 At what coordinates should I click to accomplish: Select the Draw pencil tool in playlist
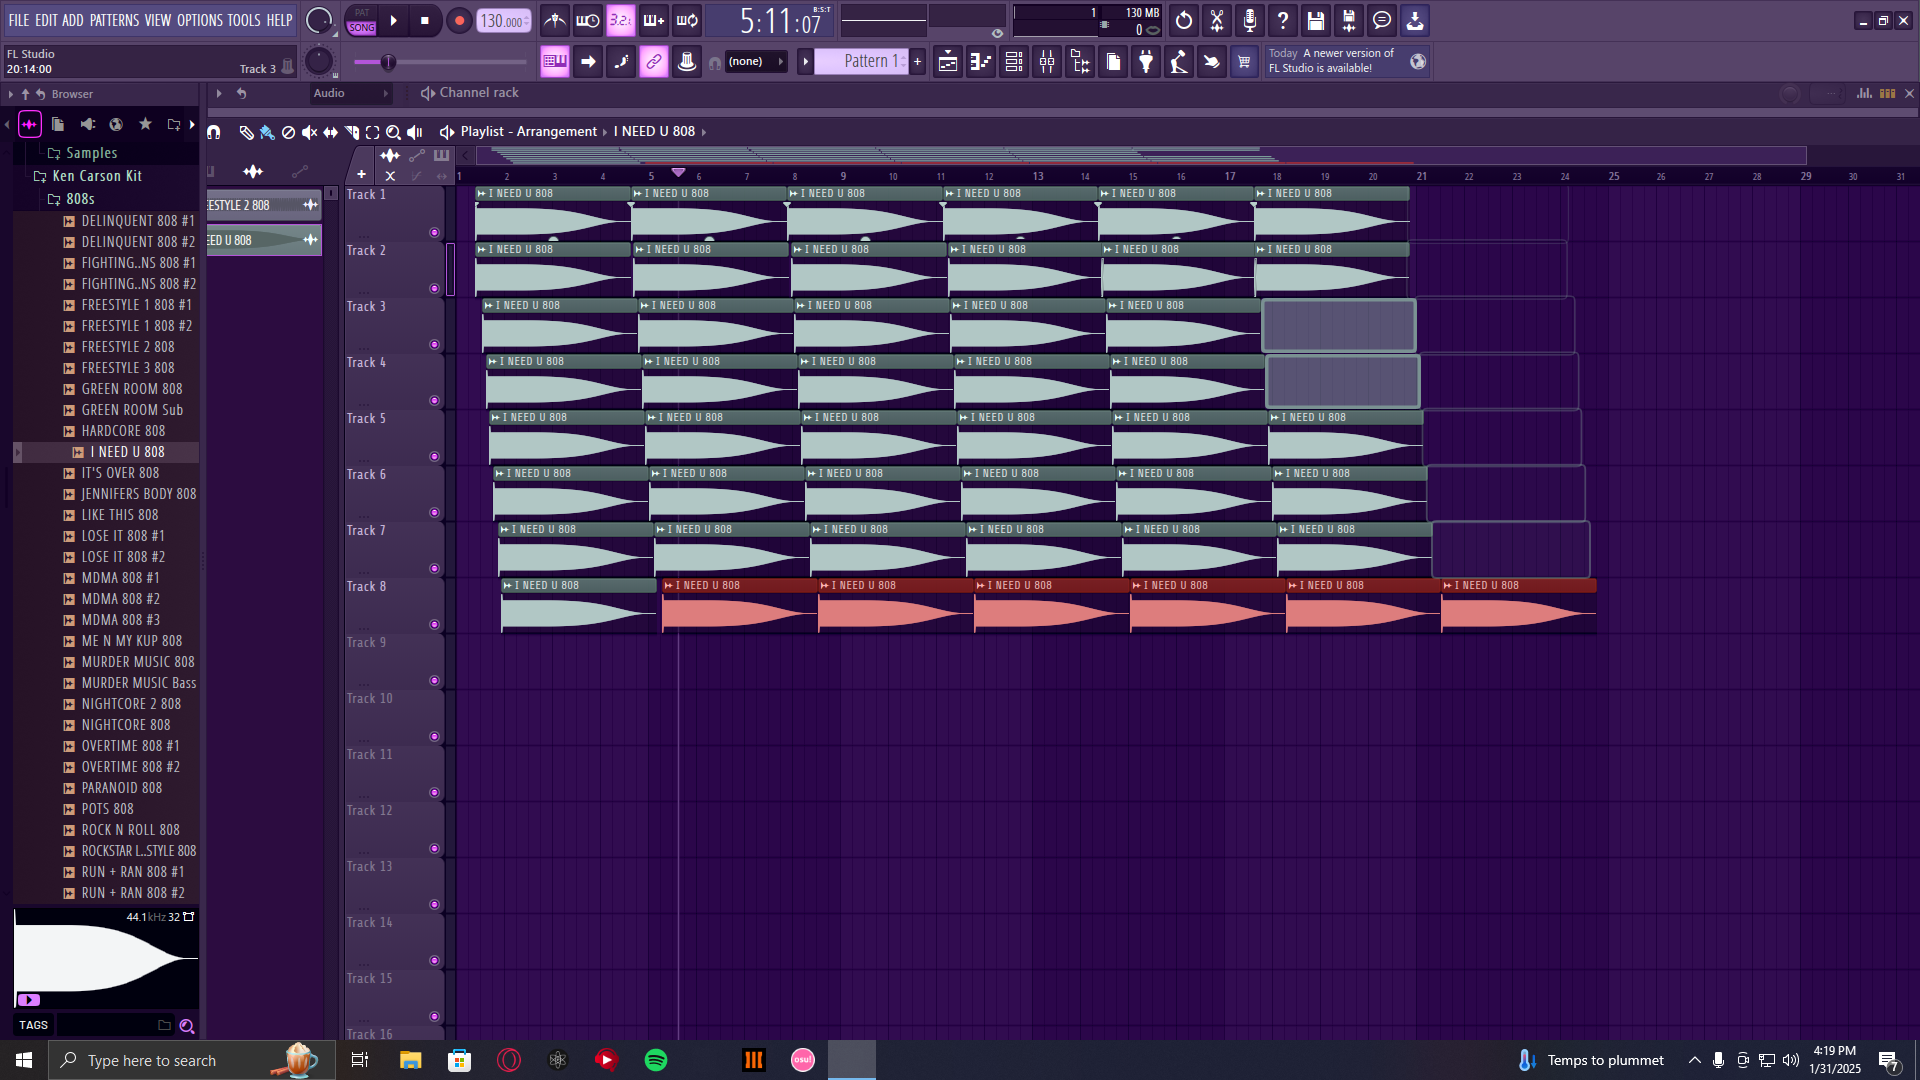[x=246, y=132]
